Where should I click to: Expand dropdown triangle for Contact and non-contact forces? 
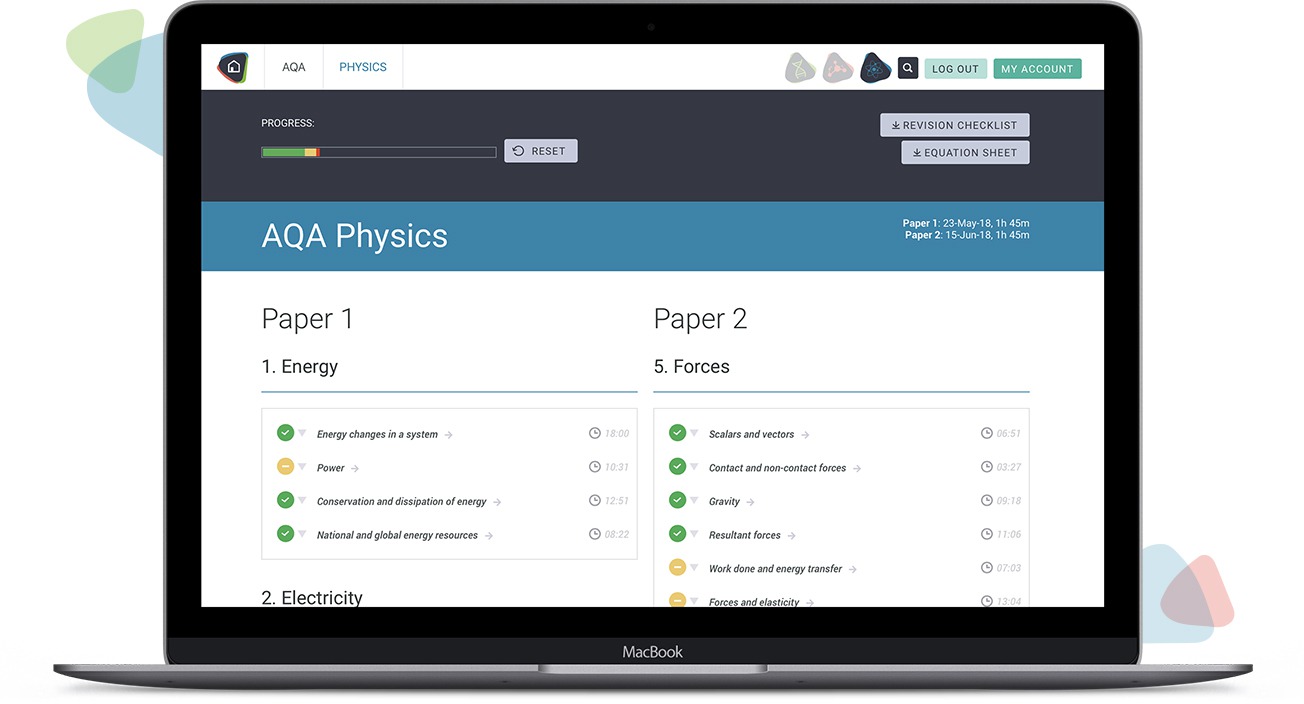tap(694, 466)
